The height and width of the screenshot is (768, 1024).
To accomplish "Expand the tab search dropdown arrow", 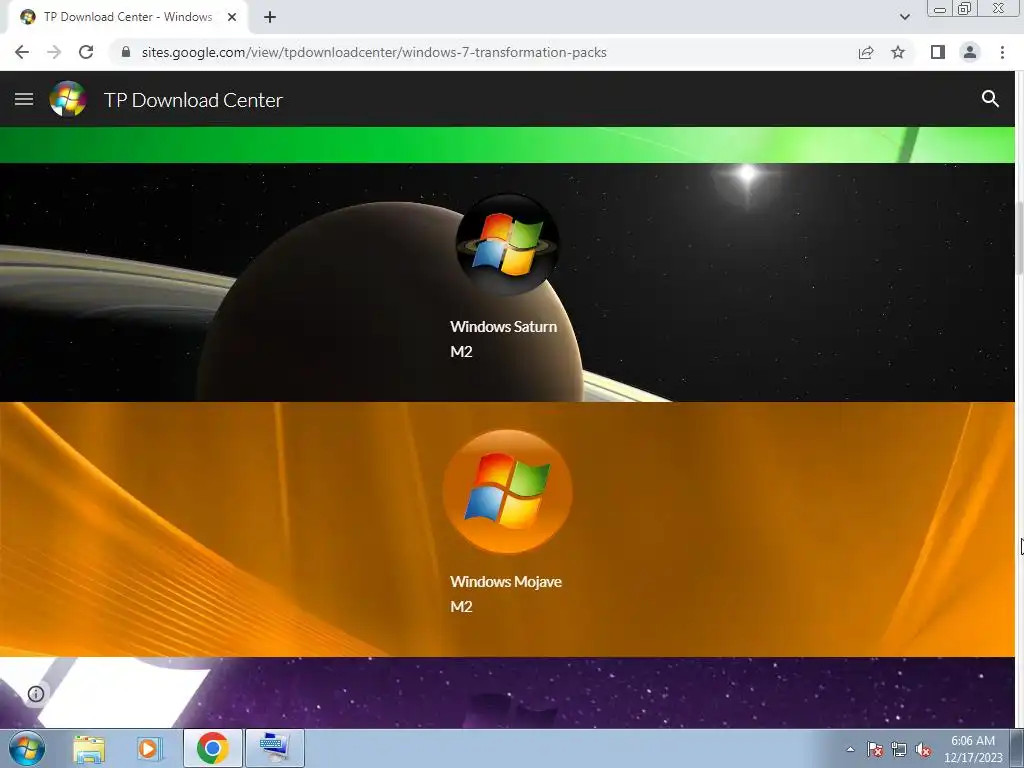I will (x=904, y=17).
